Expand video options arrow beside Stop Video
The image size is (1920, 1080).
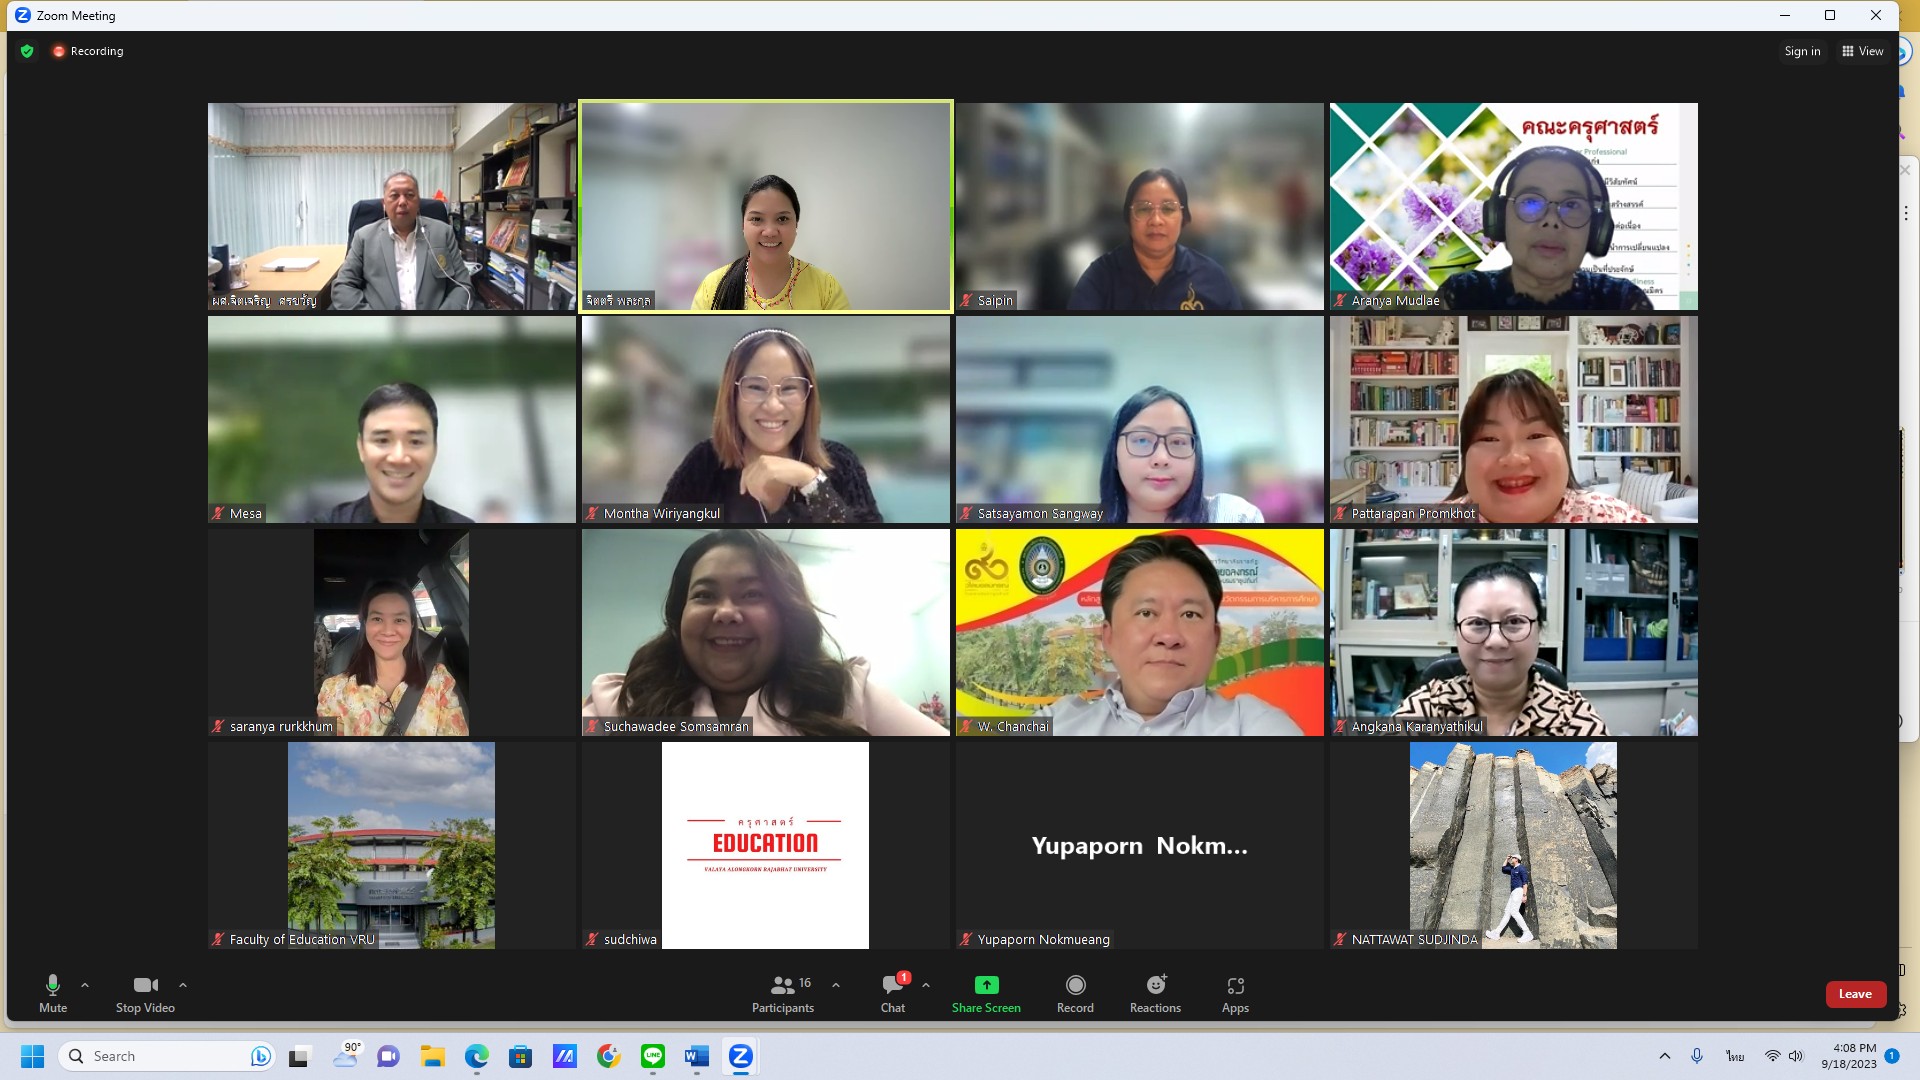[183, 985]
